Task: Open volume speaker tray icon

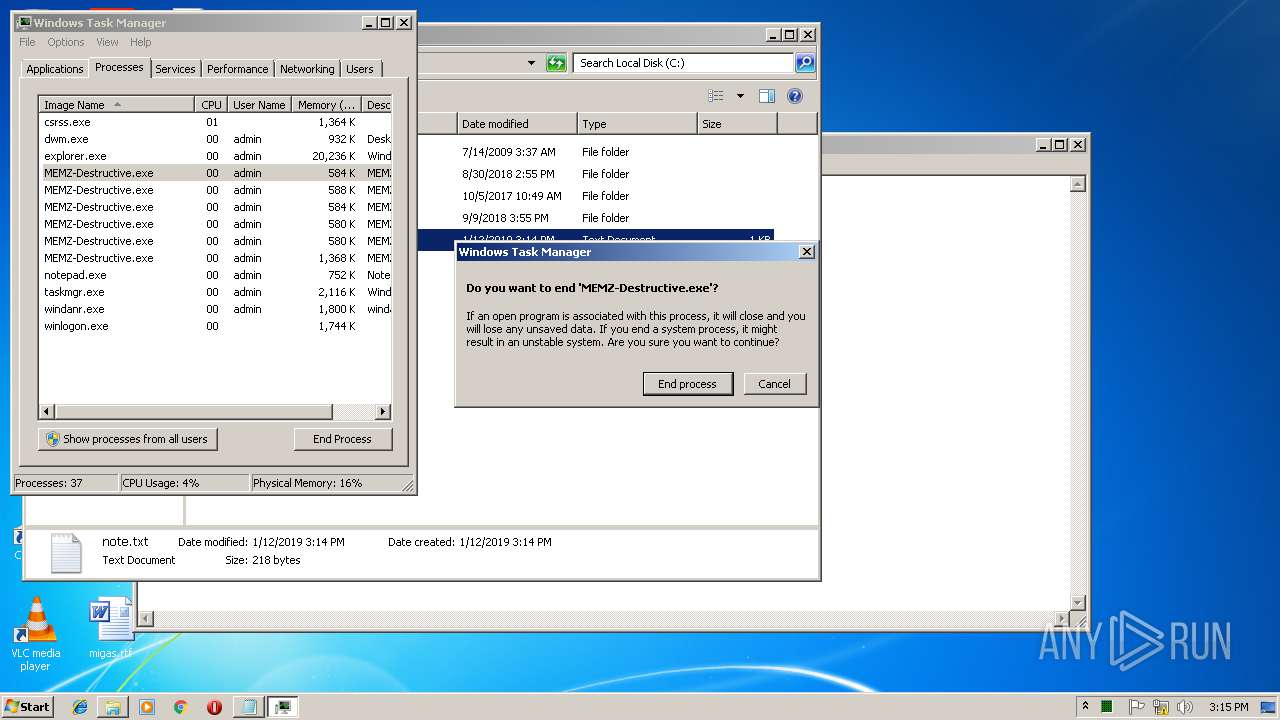Action: click(1185, 707)
